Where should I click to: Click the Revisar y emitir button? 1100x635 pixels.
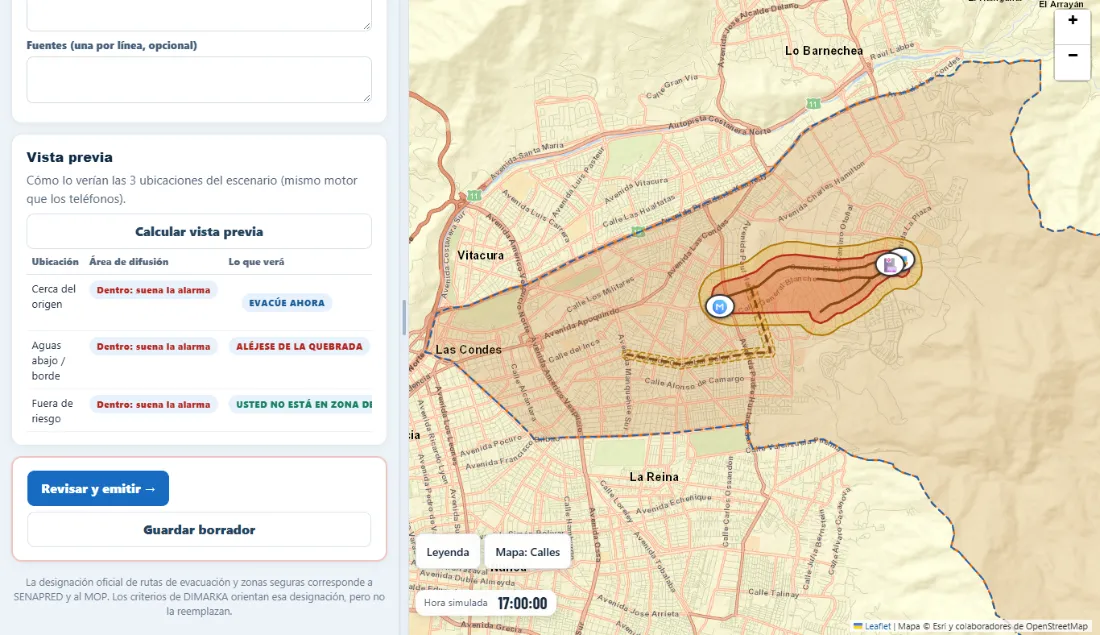[x=98, y=488]
